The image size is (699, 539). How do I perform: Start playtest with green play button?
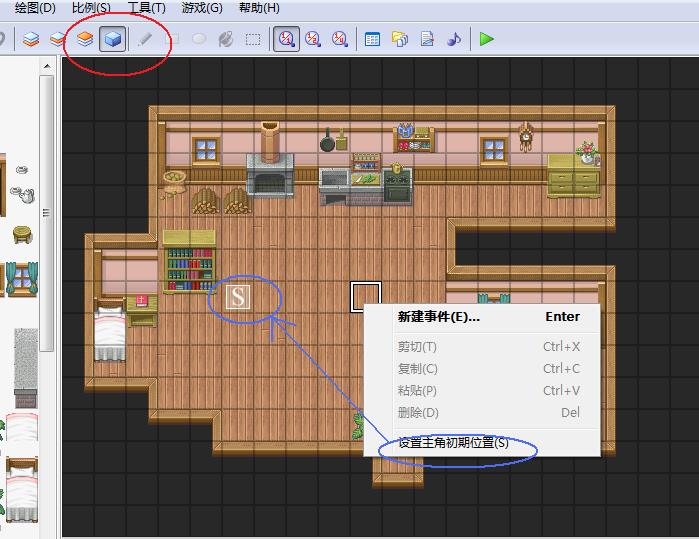(486, 39)
